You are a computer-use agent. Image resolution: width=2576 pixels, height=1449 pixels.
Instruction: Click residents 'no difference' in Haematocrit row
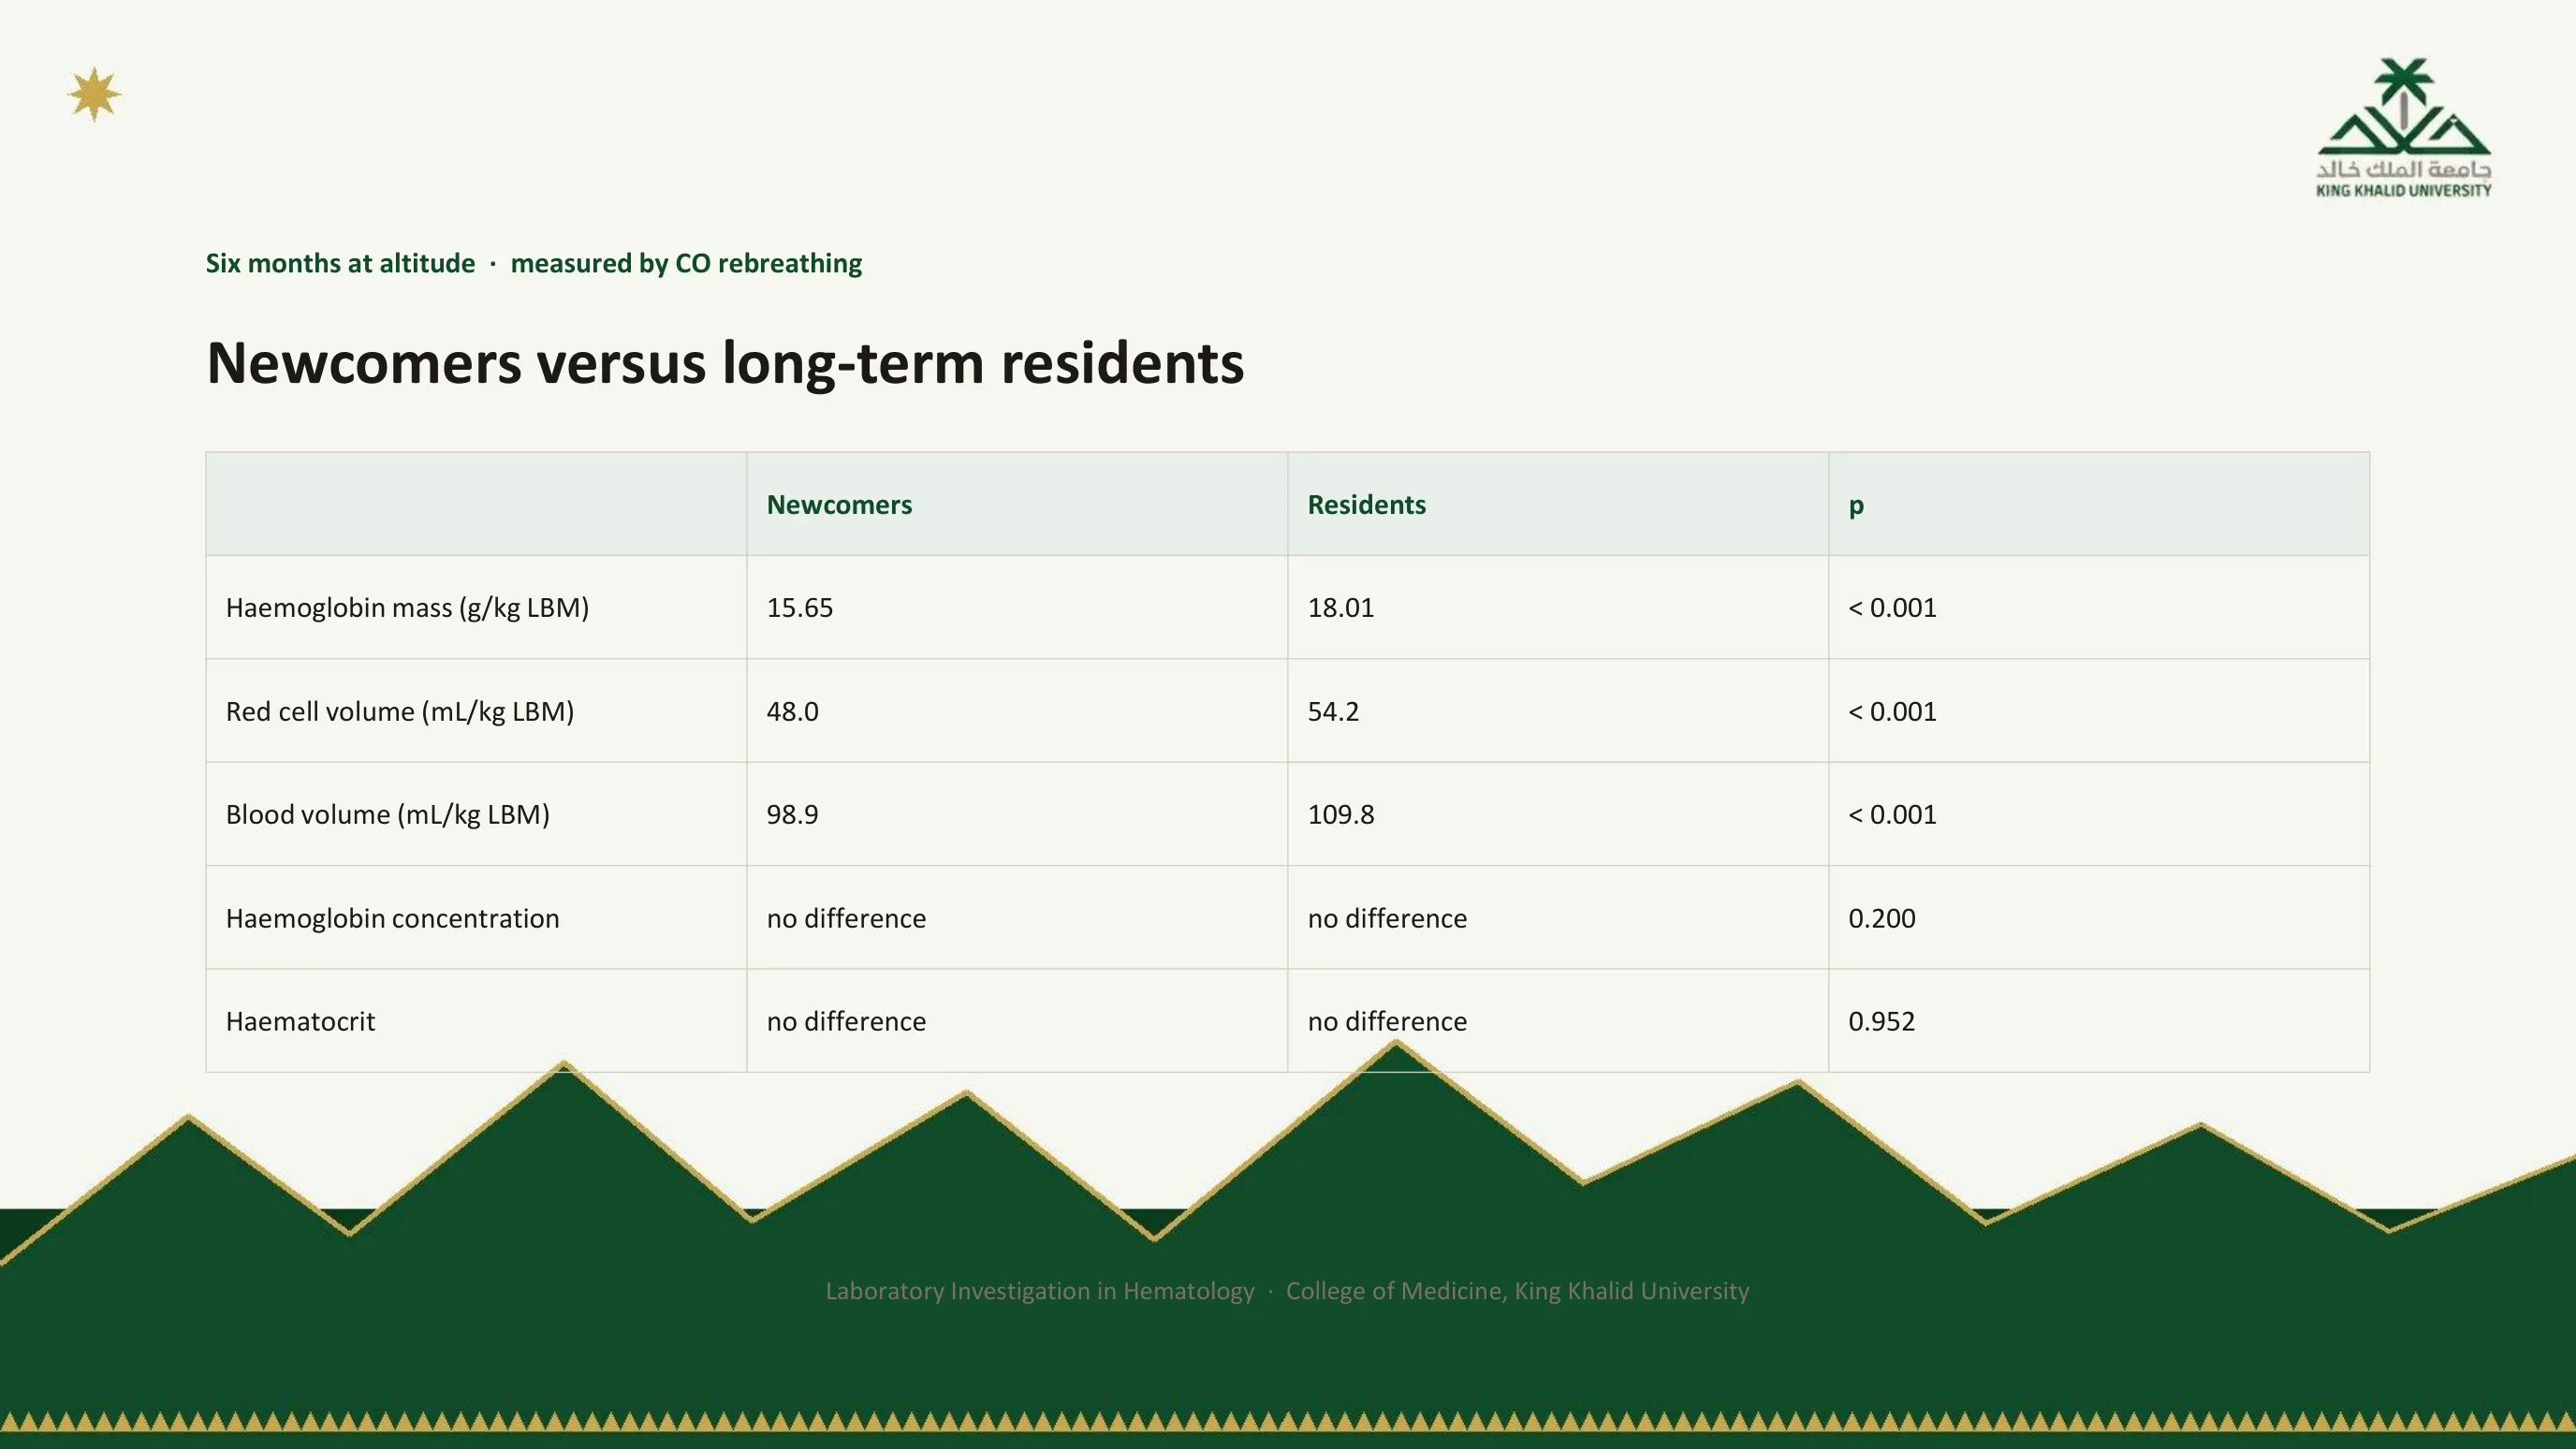click(1387, 1021)
